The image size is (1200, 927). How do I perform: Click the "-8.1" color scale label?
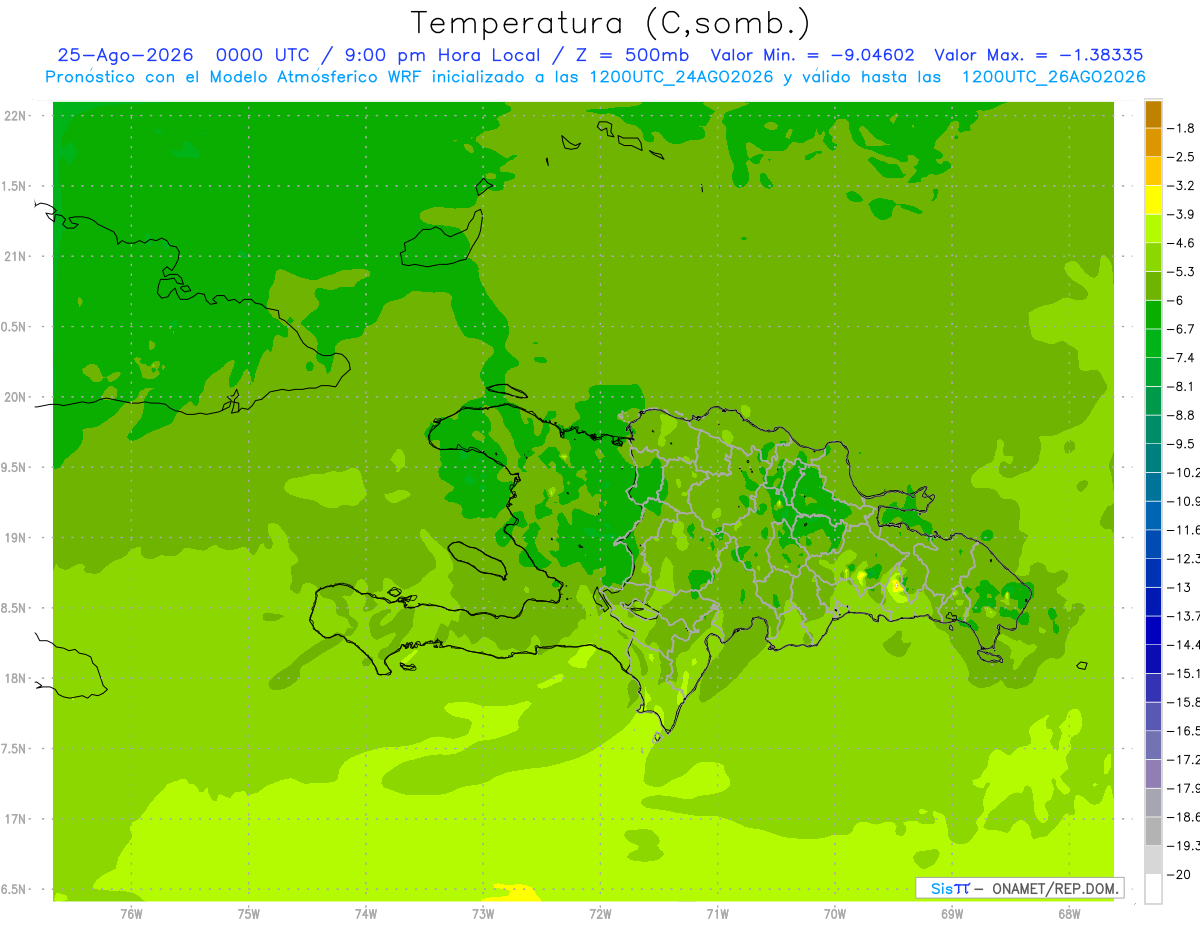[1181, 386]
